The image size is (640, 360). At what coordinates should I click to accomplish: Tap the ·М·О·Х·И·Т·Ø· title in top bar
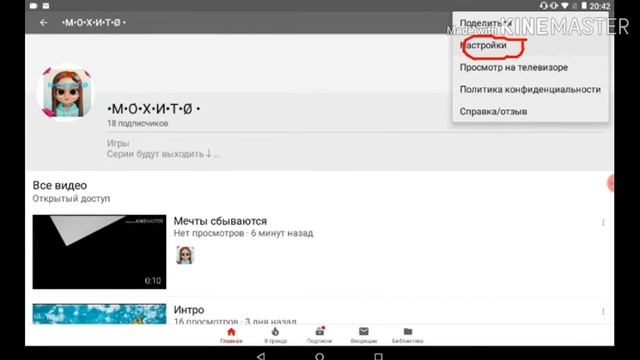coord(94,22)
